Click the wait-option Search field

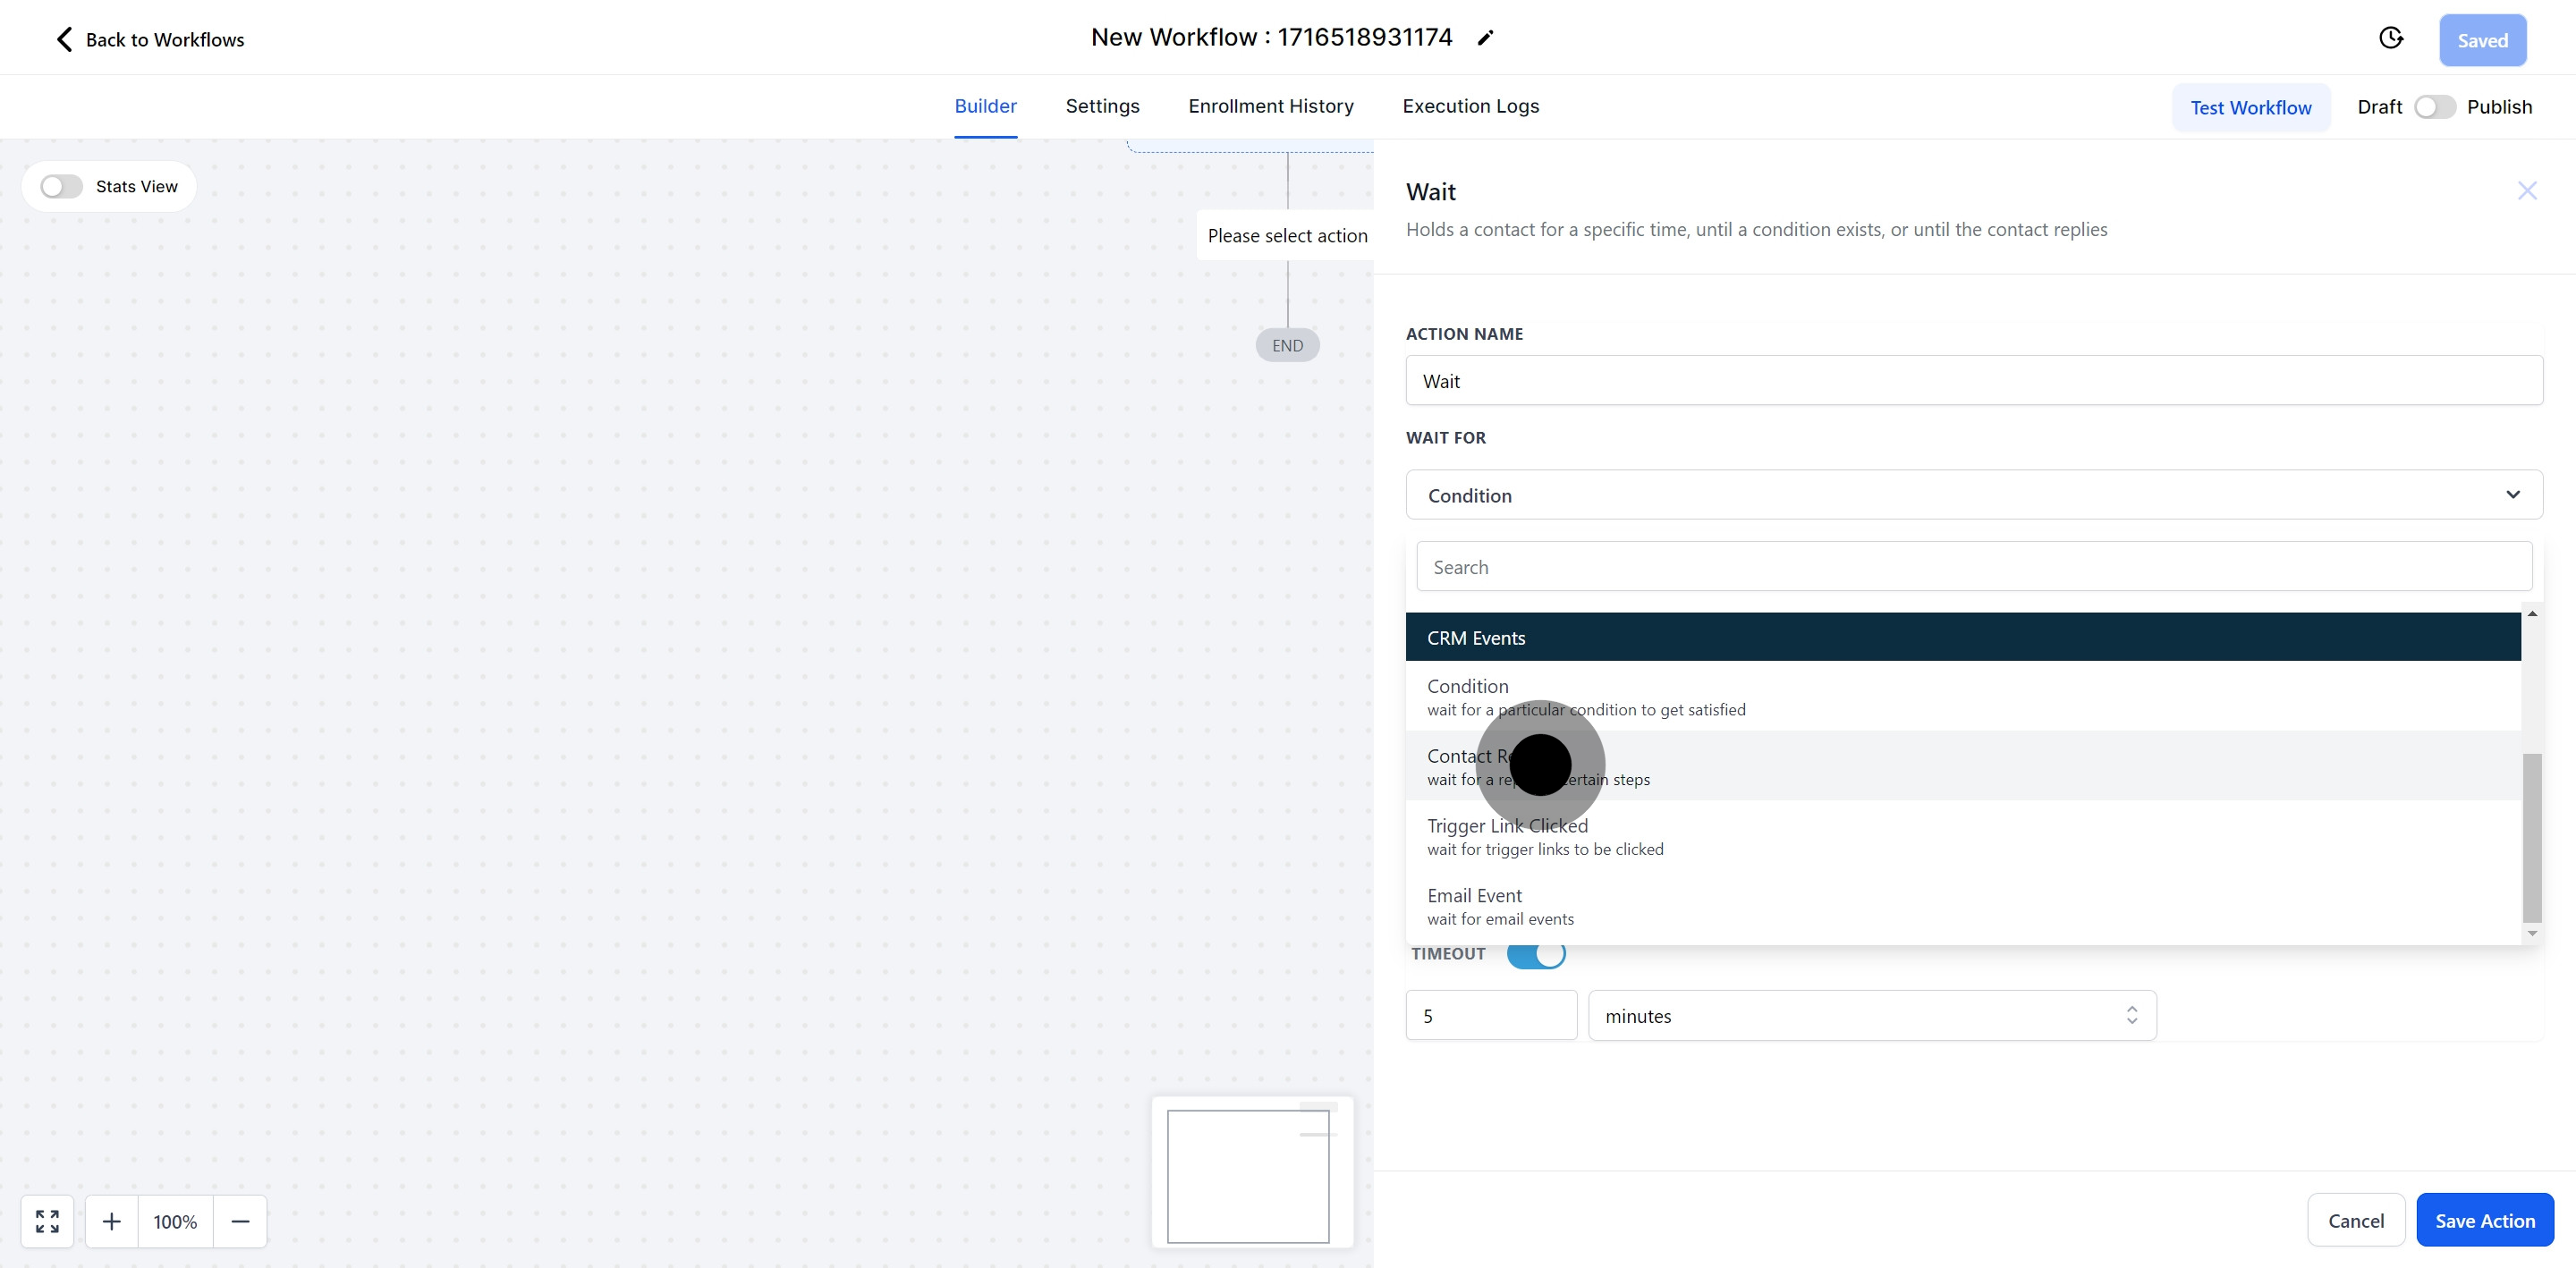coord(1973,567)
